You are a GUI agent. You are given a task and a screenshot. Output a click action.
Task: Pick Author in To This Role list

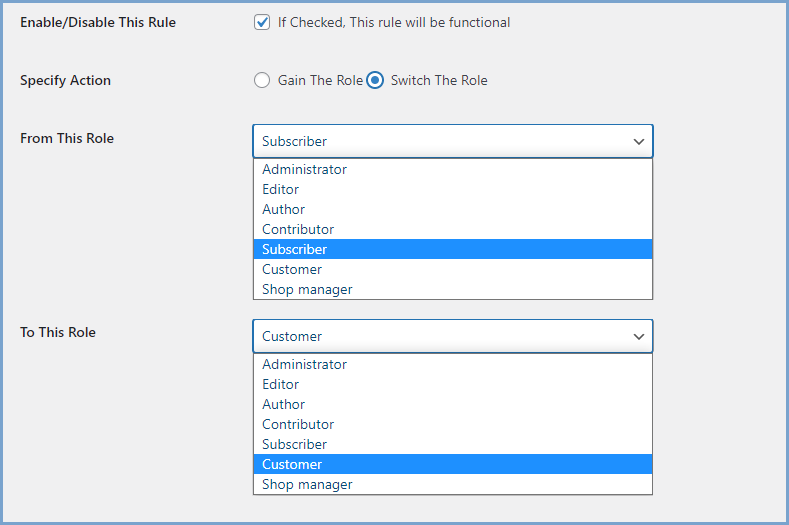(x=284, y=404)
